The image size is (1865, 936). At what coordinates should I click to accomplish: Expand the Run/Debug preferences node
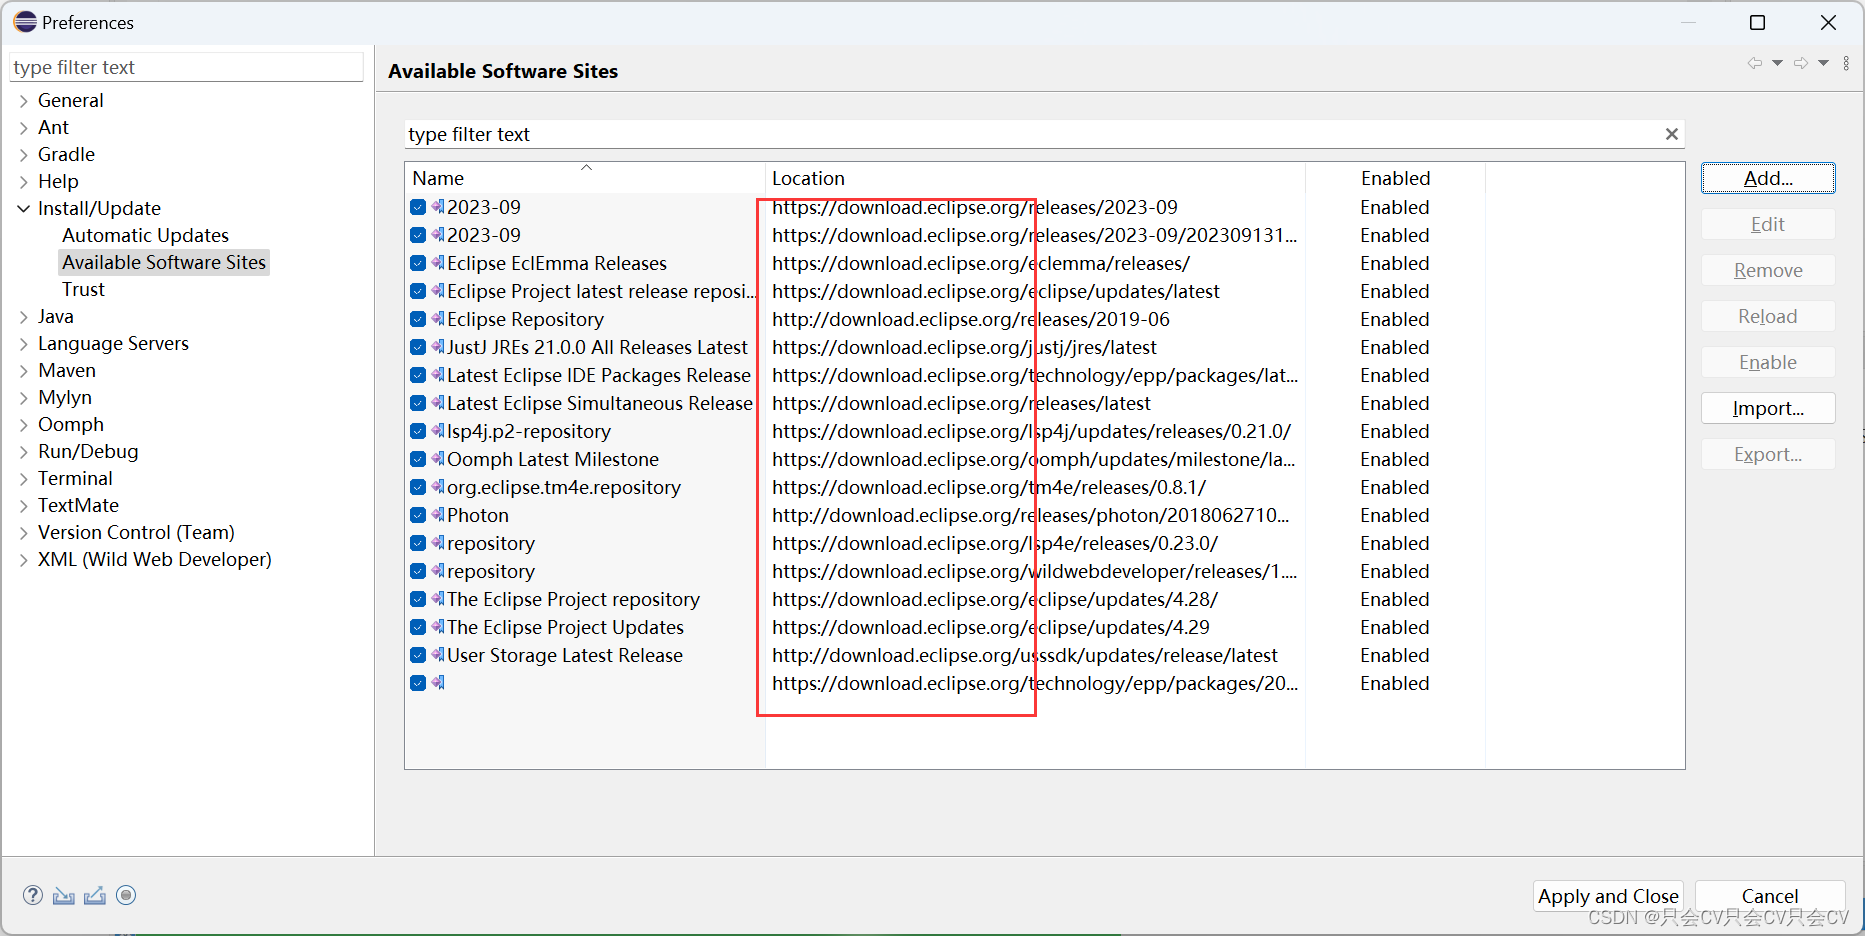pos(24,452)
